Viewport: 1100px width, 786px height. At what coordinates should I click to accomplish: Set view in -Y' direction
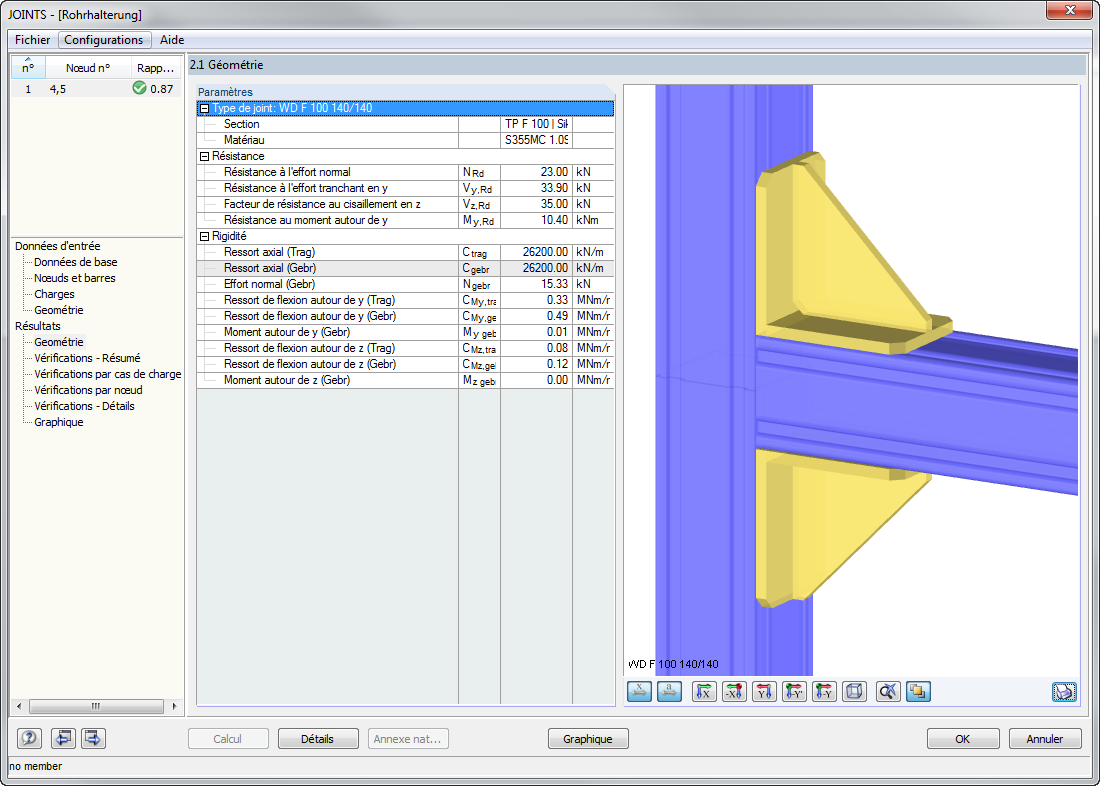pyautogui.click(x=795, y=692)
